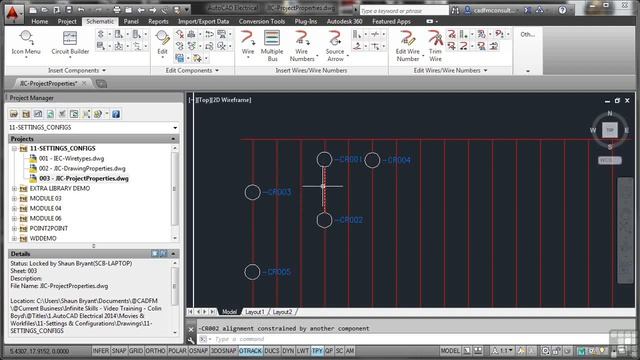Image resolution: width=640 pixels, height=360 pixels.
Task: Open the annotation scale 1:1 dropdown
Action: (x=503, y=351)
